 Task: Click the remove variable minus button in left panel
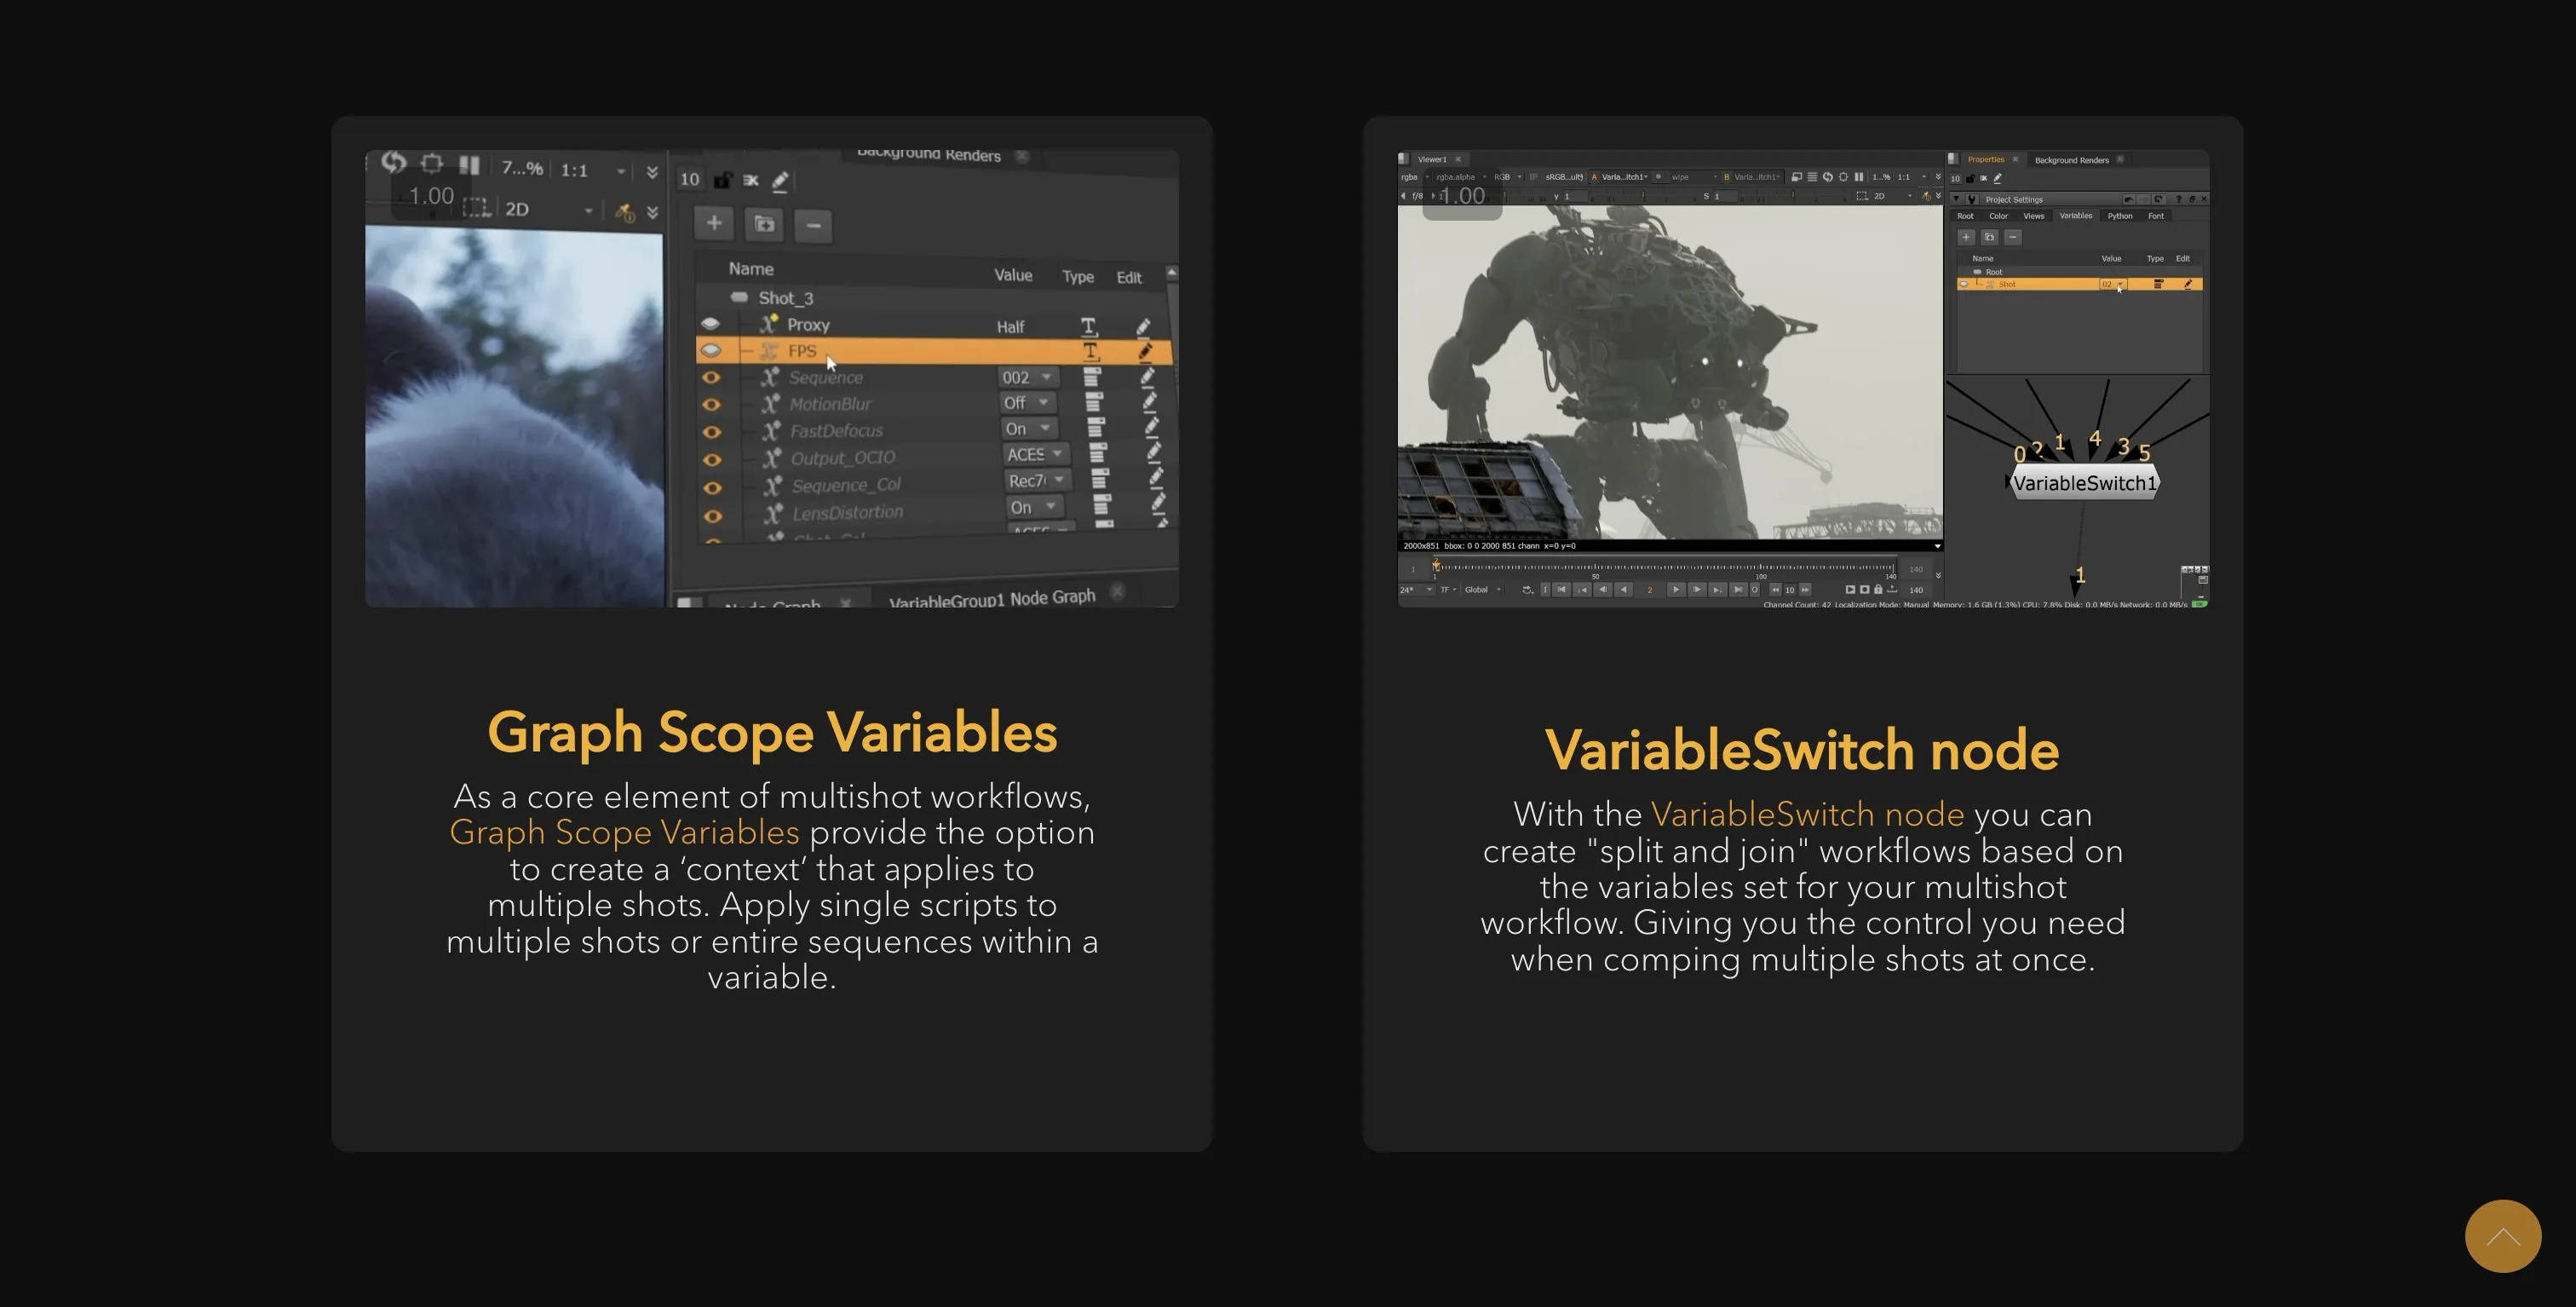coord(813,226)
